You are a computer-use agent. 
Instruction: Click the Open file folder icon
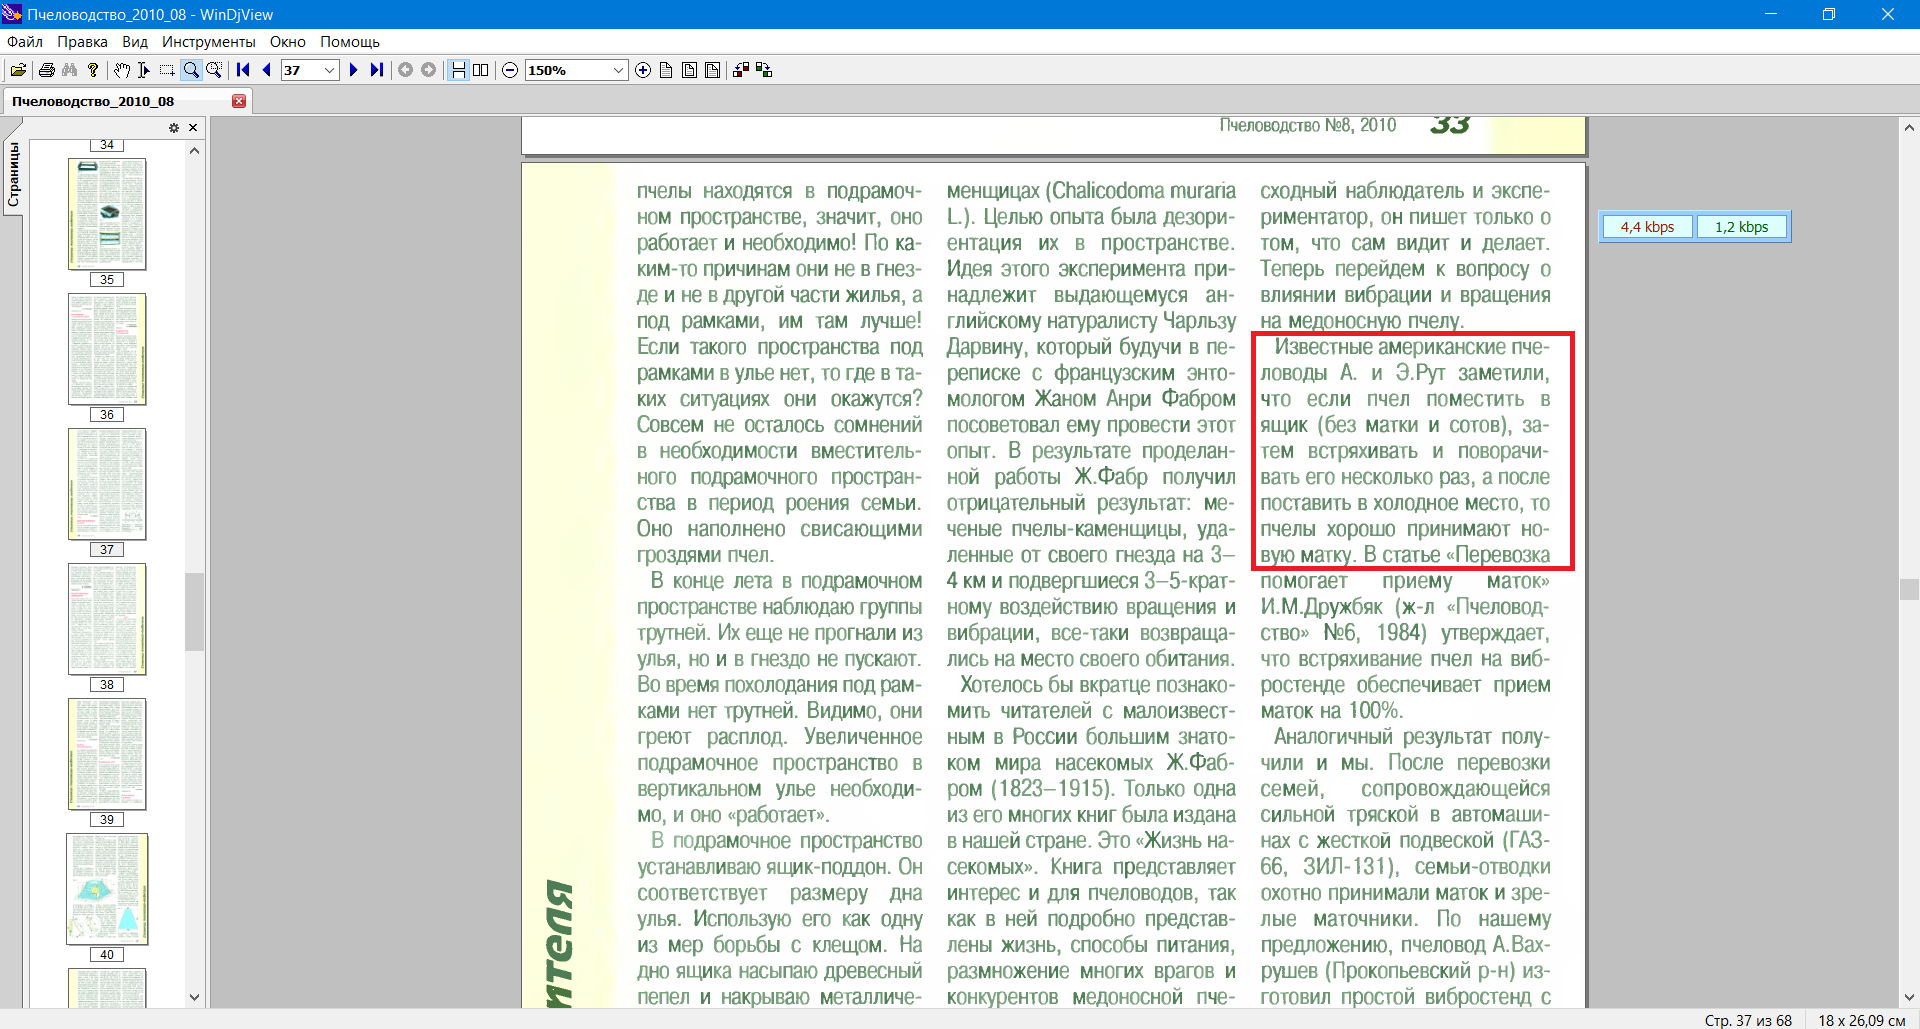tap(18, 70)
